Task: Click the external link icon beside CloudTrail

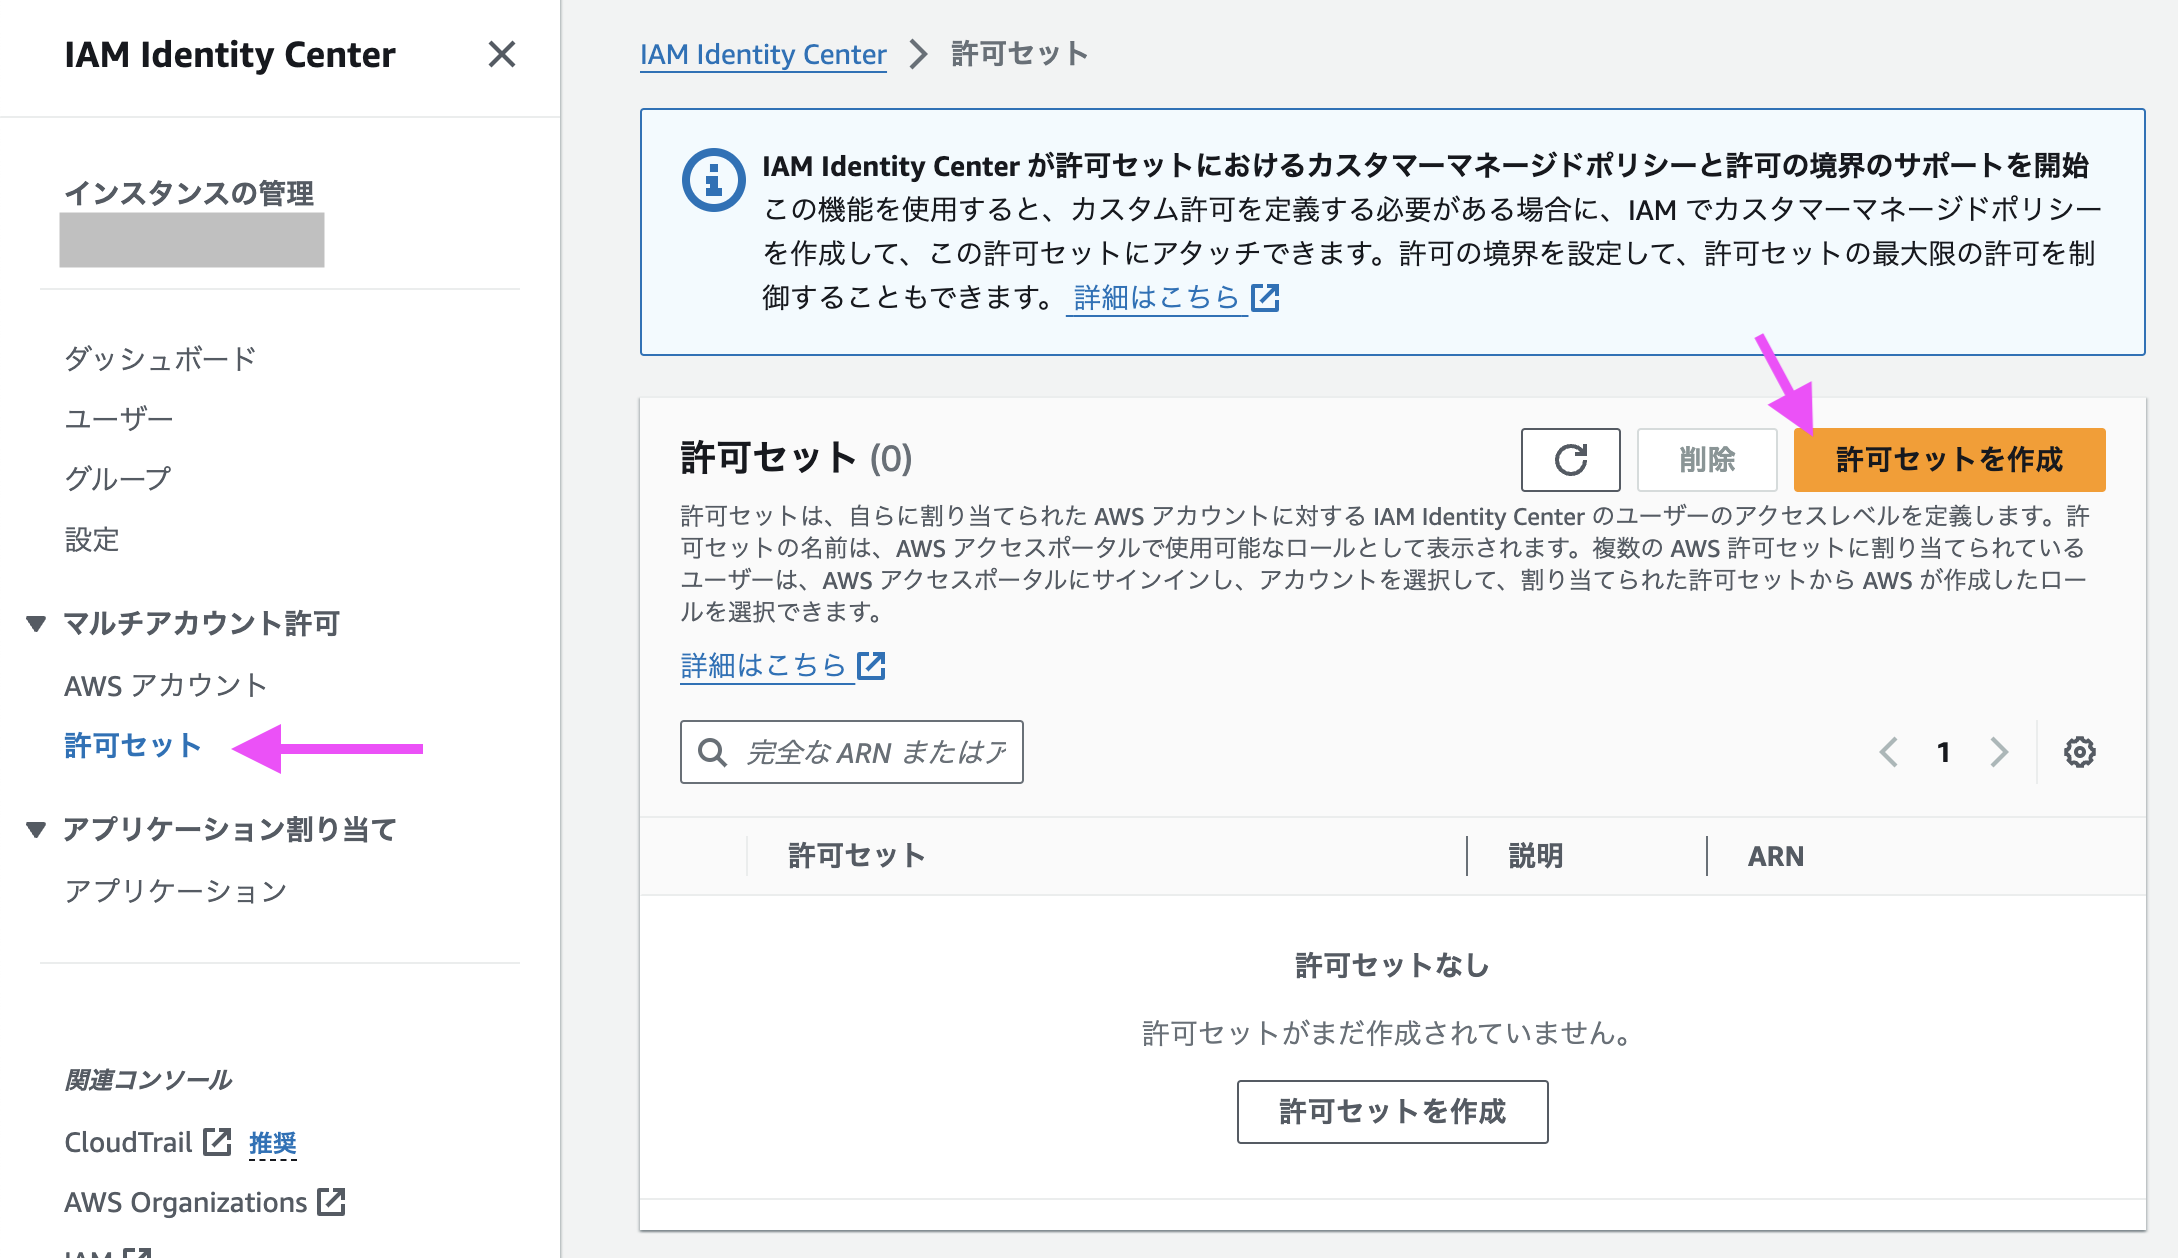Action: pos(217,1142)
